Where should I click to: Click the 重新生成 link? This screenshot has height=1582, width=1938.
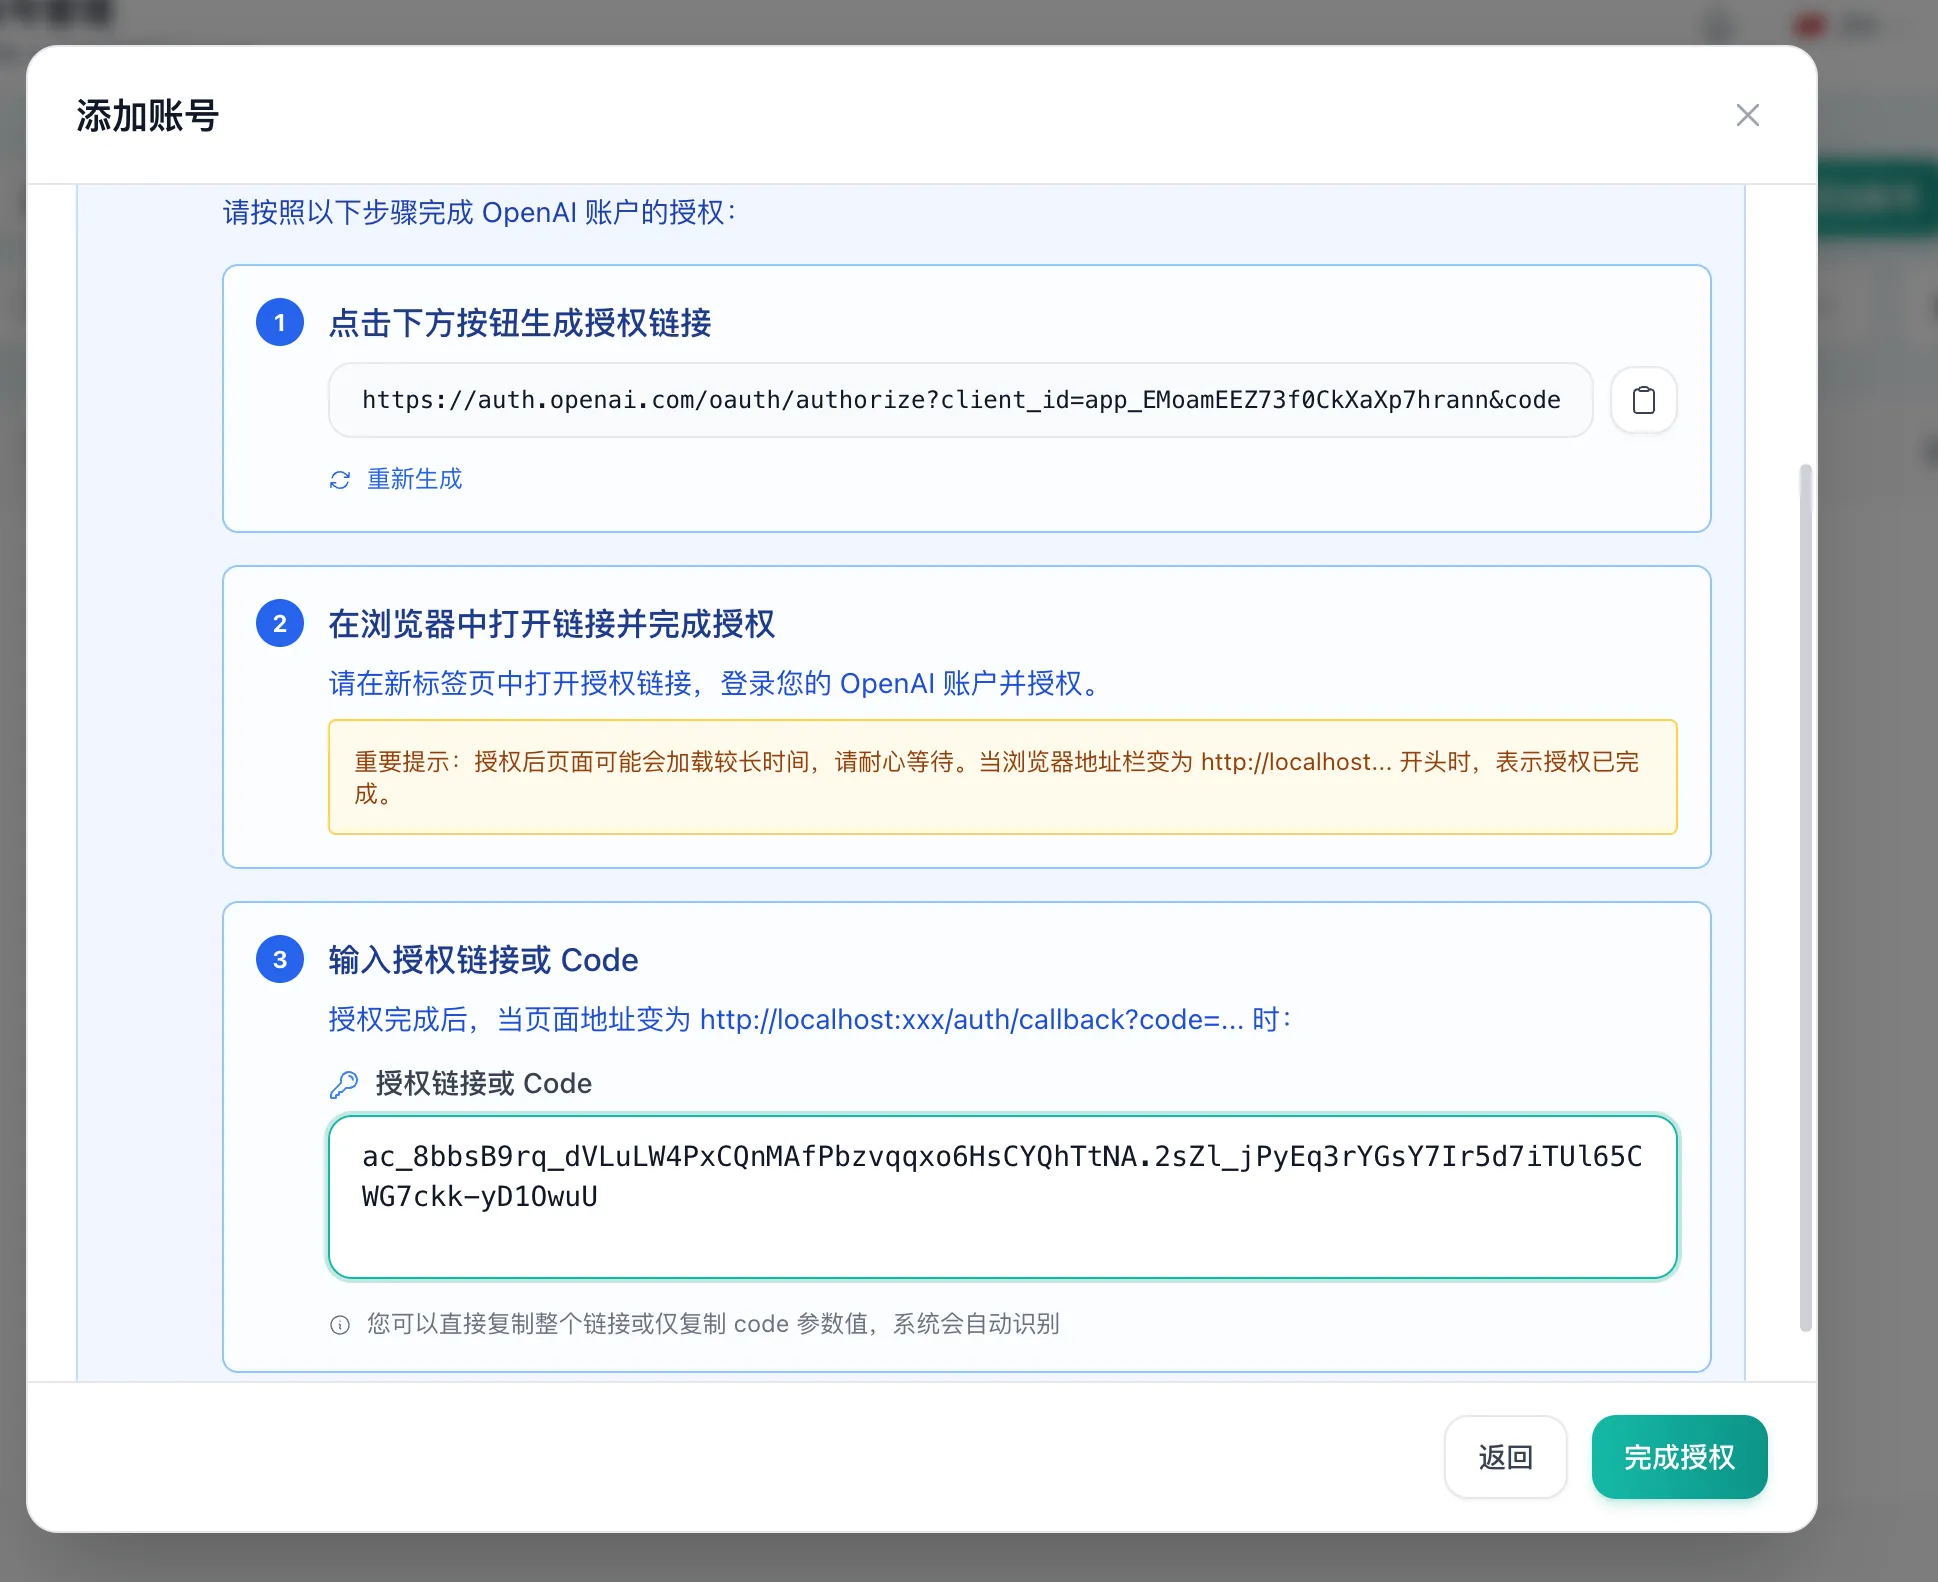point(414,479)
